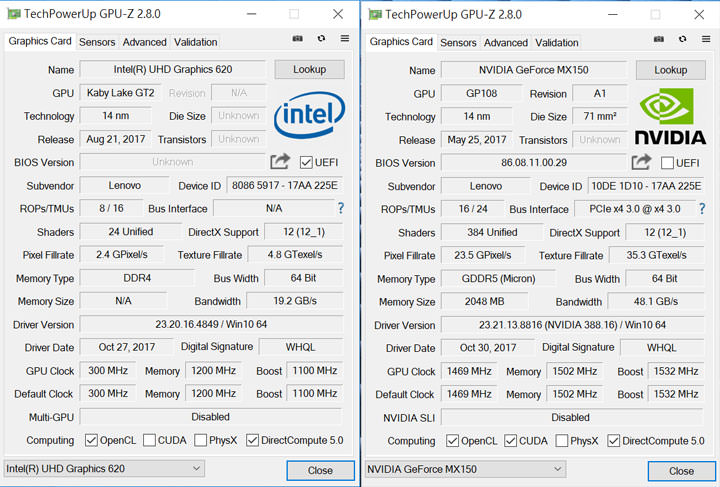This screenshot has width=720, height=487.
Task: Open the Advanced tab in NVIDIA window
Action: [x=505, y=42]
